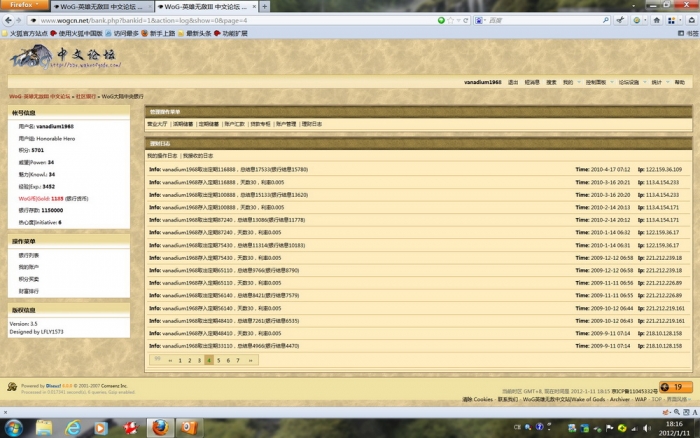Click the 营业大厅 bank menu link
This screenshot has width=700, height=438.
(158, 125)
